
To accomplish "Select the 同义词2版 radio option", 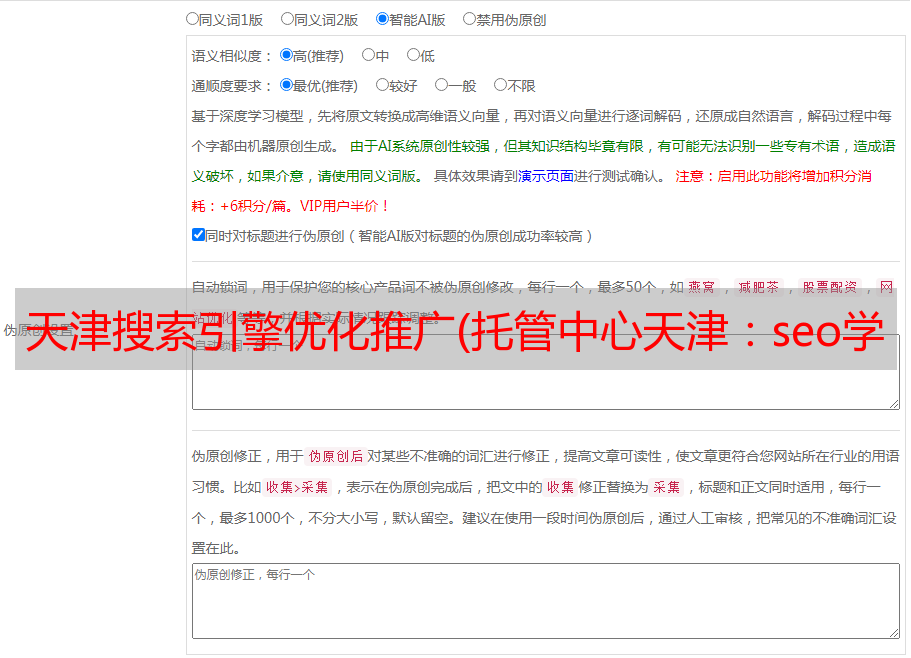I will pyautogui.click(x=287, y=19).
